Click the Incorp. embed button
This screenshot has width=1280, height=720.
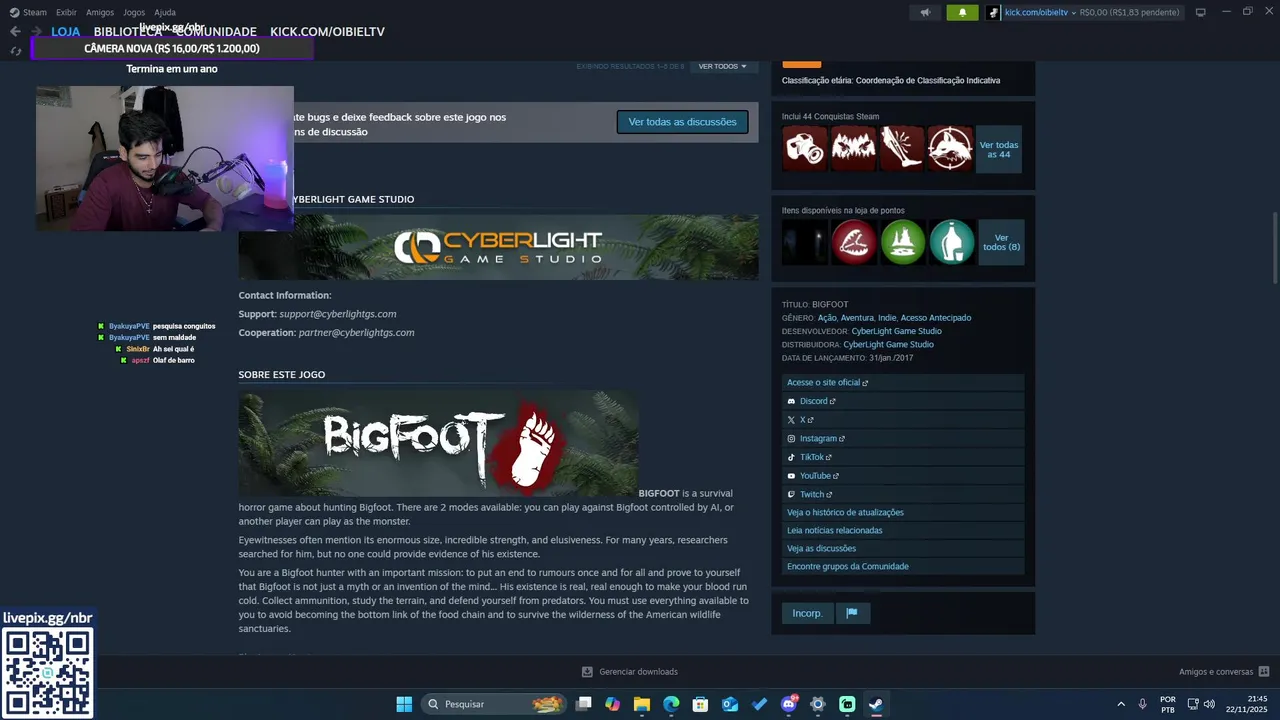(807, 613)
